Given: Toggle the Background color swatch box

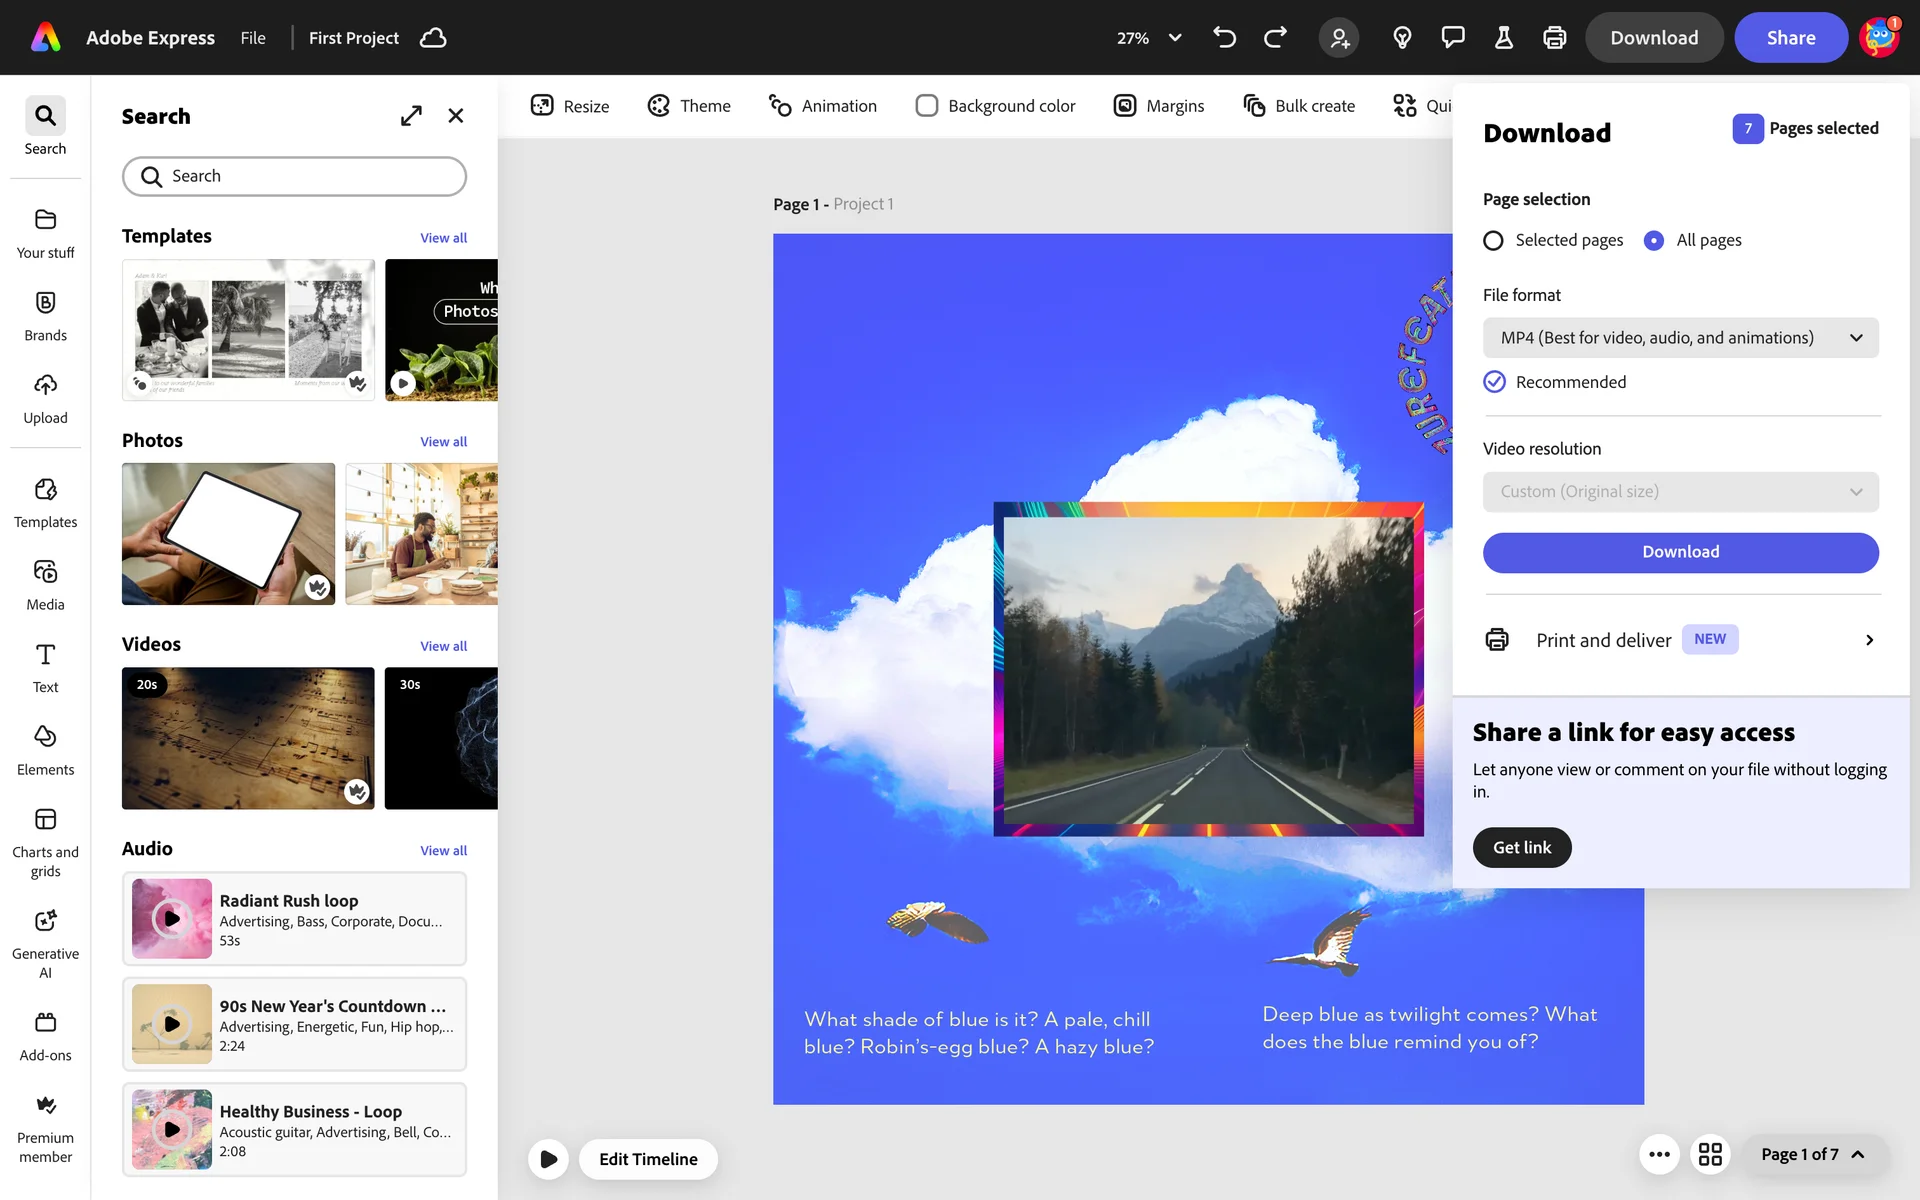Looking at the screenshot, I should click(927, 106).
